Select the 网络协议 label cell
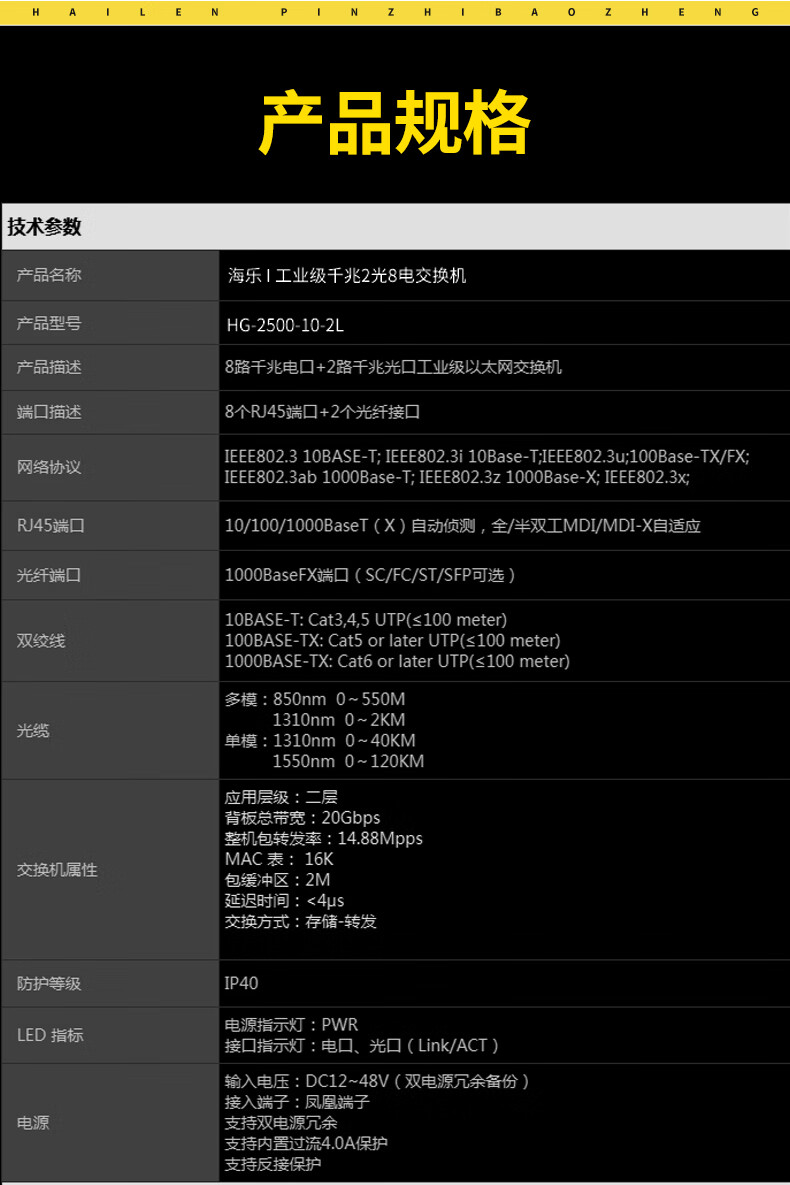This screenshot has height=1185, width=790. (110, 467)
